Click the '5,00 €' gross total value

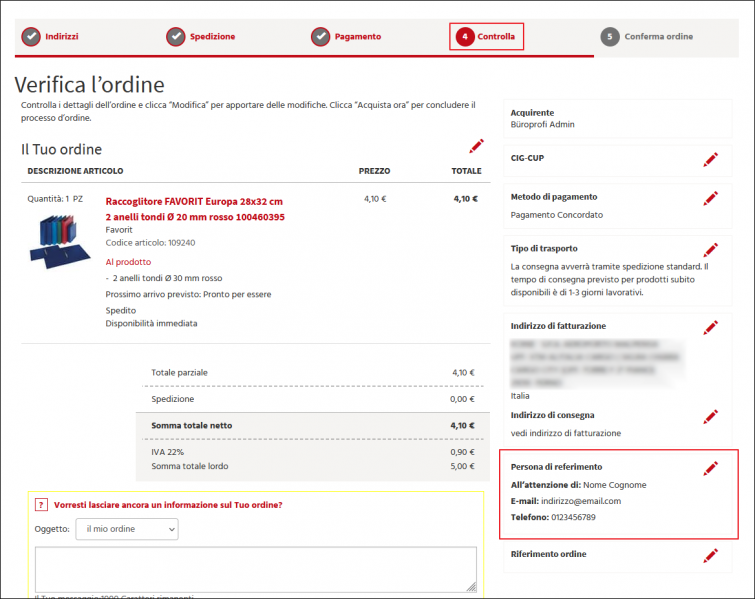(x=462, y=466)
